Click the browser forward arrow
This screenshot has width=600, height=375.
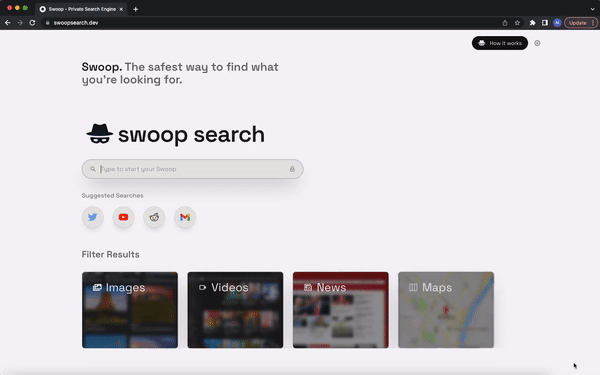tap(20, 23)
